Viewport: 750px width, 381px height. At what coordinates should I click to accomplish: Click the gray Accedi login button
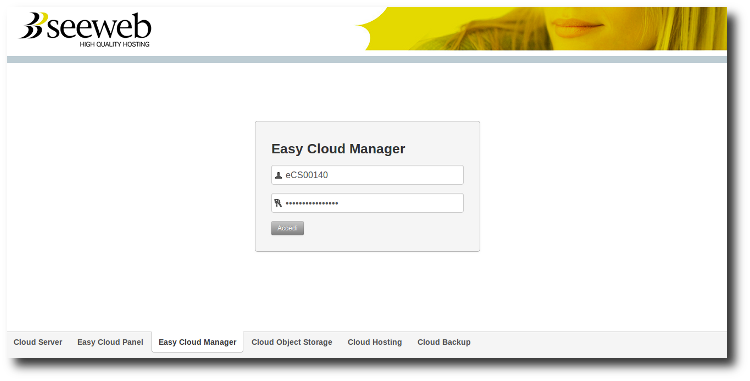(x=287, y=228)
